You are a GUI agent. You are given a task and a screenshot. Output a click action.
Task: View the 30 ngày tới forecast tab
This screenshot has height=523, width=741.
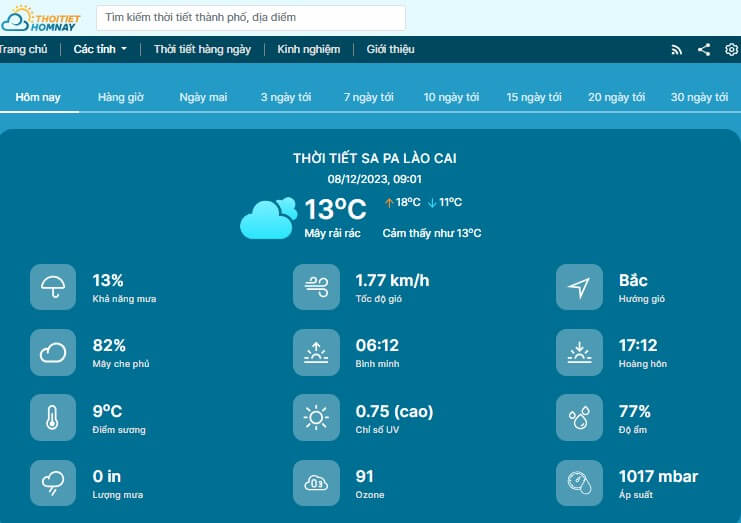coord(699,97)
